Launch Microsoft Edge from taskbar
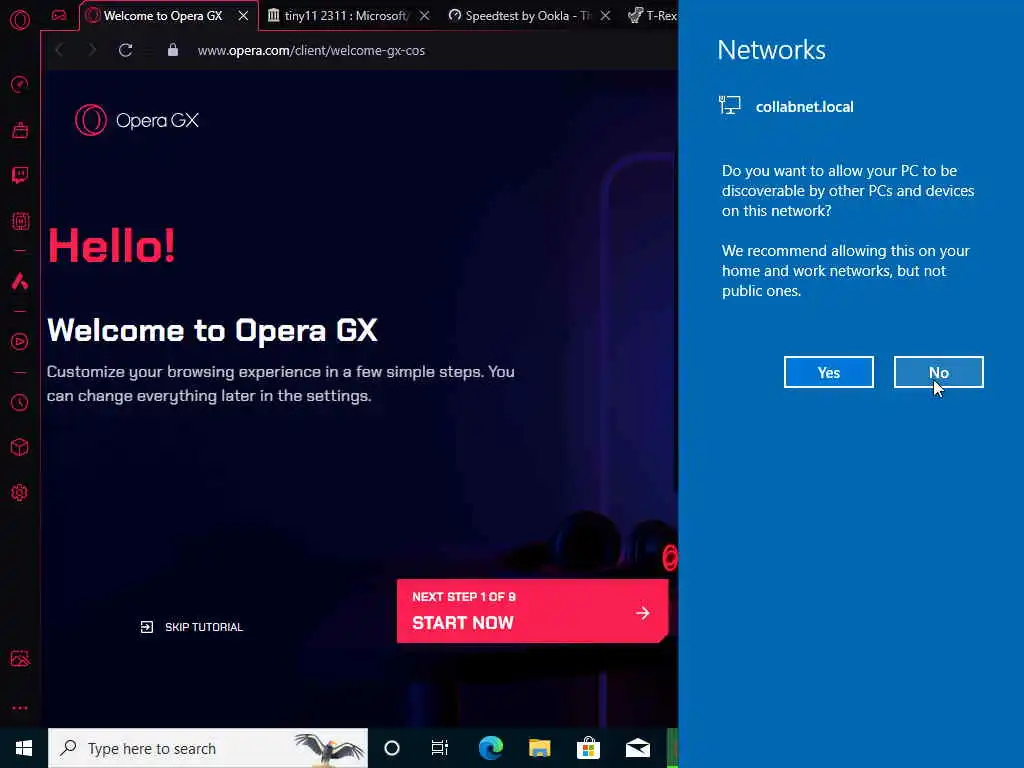The height and width of the screenshot is (768, 1024). click(490, 748)
